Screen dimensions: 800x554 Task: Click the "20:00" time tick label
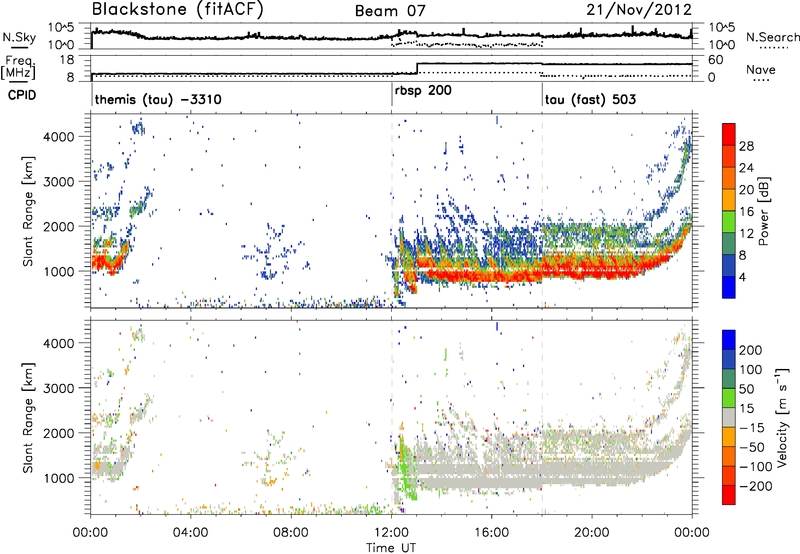tap(592, 533)
